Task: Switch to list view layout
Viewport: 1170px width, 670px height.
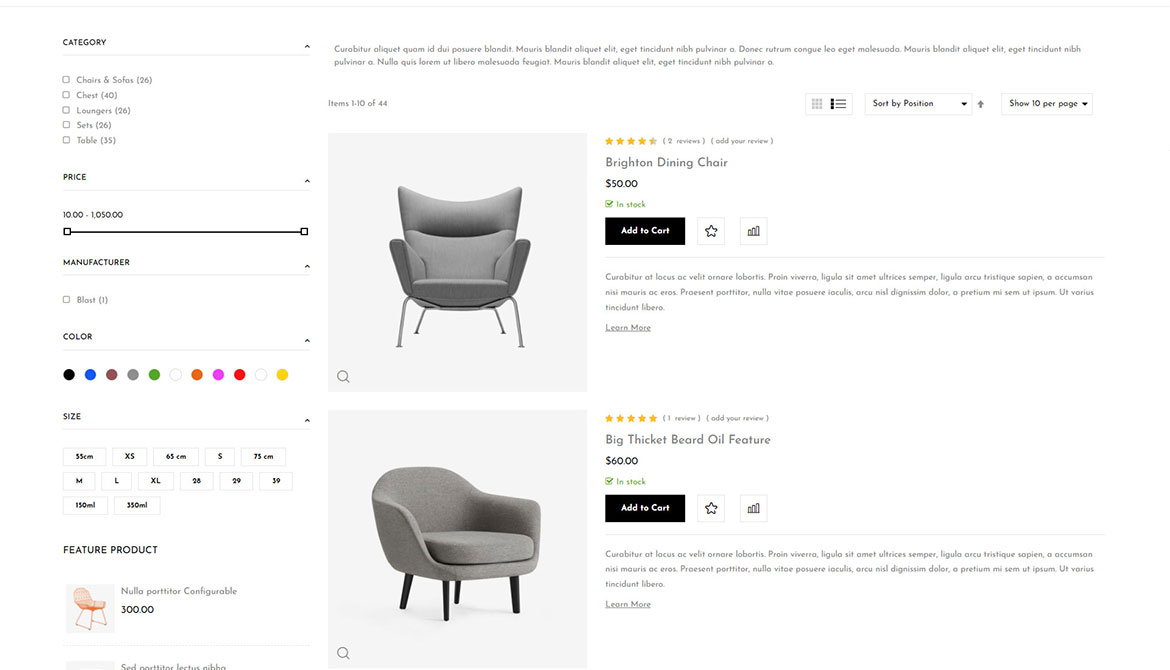Action: tap(839, 104)
